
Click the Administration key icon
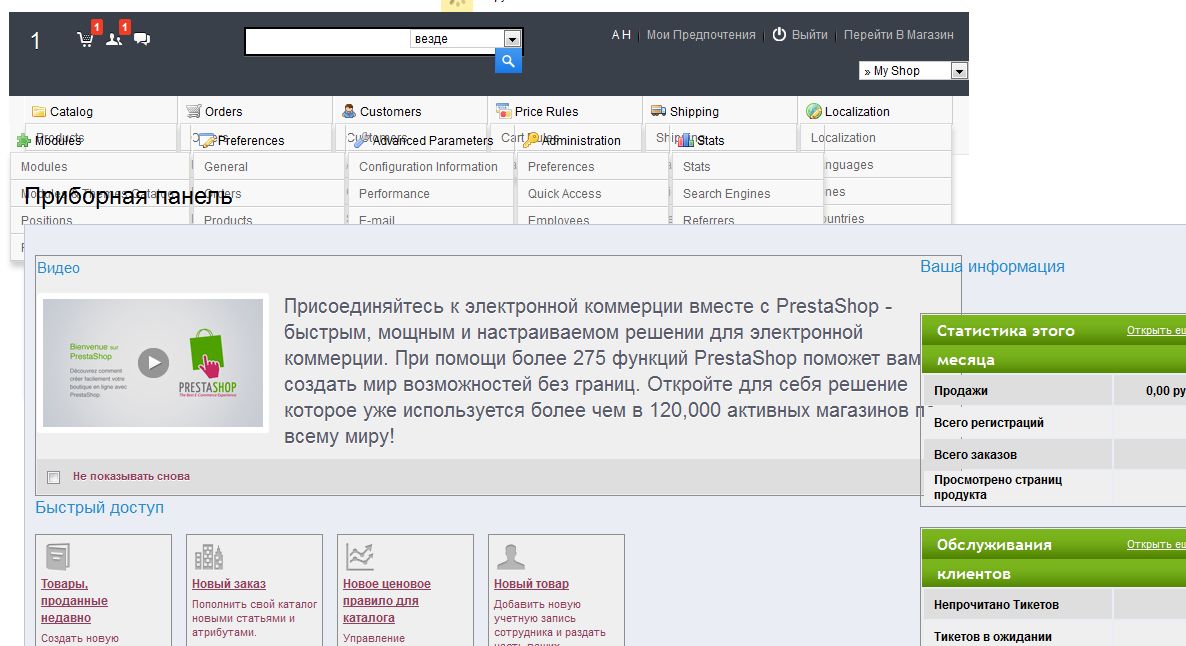[x=531, y=140]
